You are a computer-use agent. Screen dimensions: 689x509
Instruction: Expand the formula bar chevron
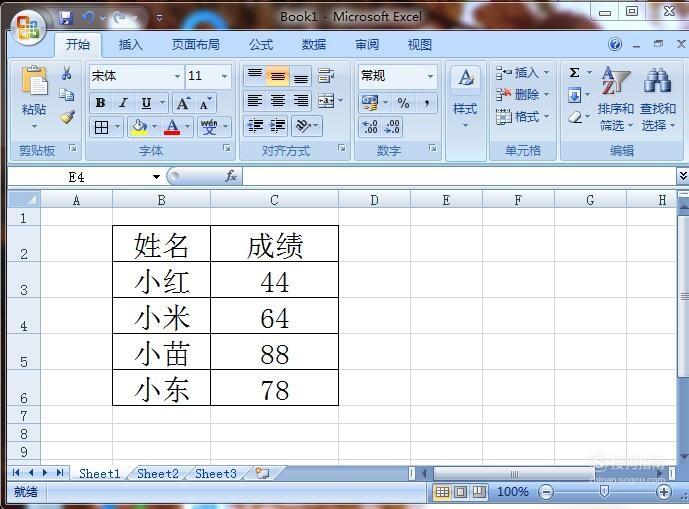683,176
